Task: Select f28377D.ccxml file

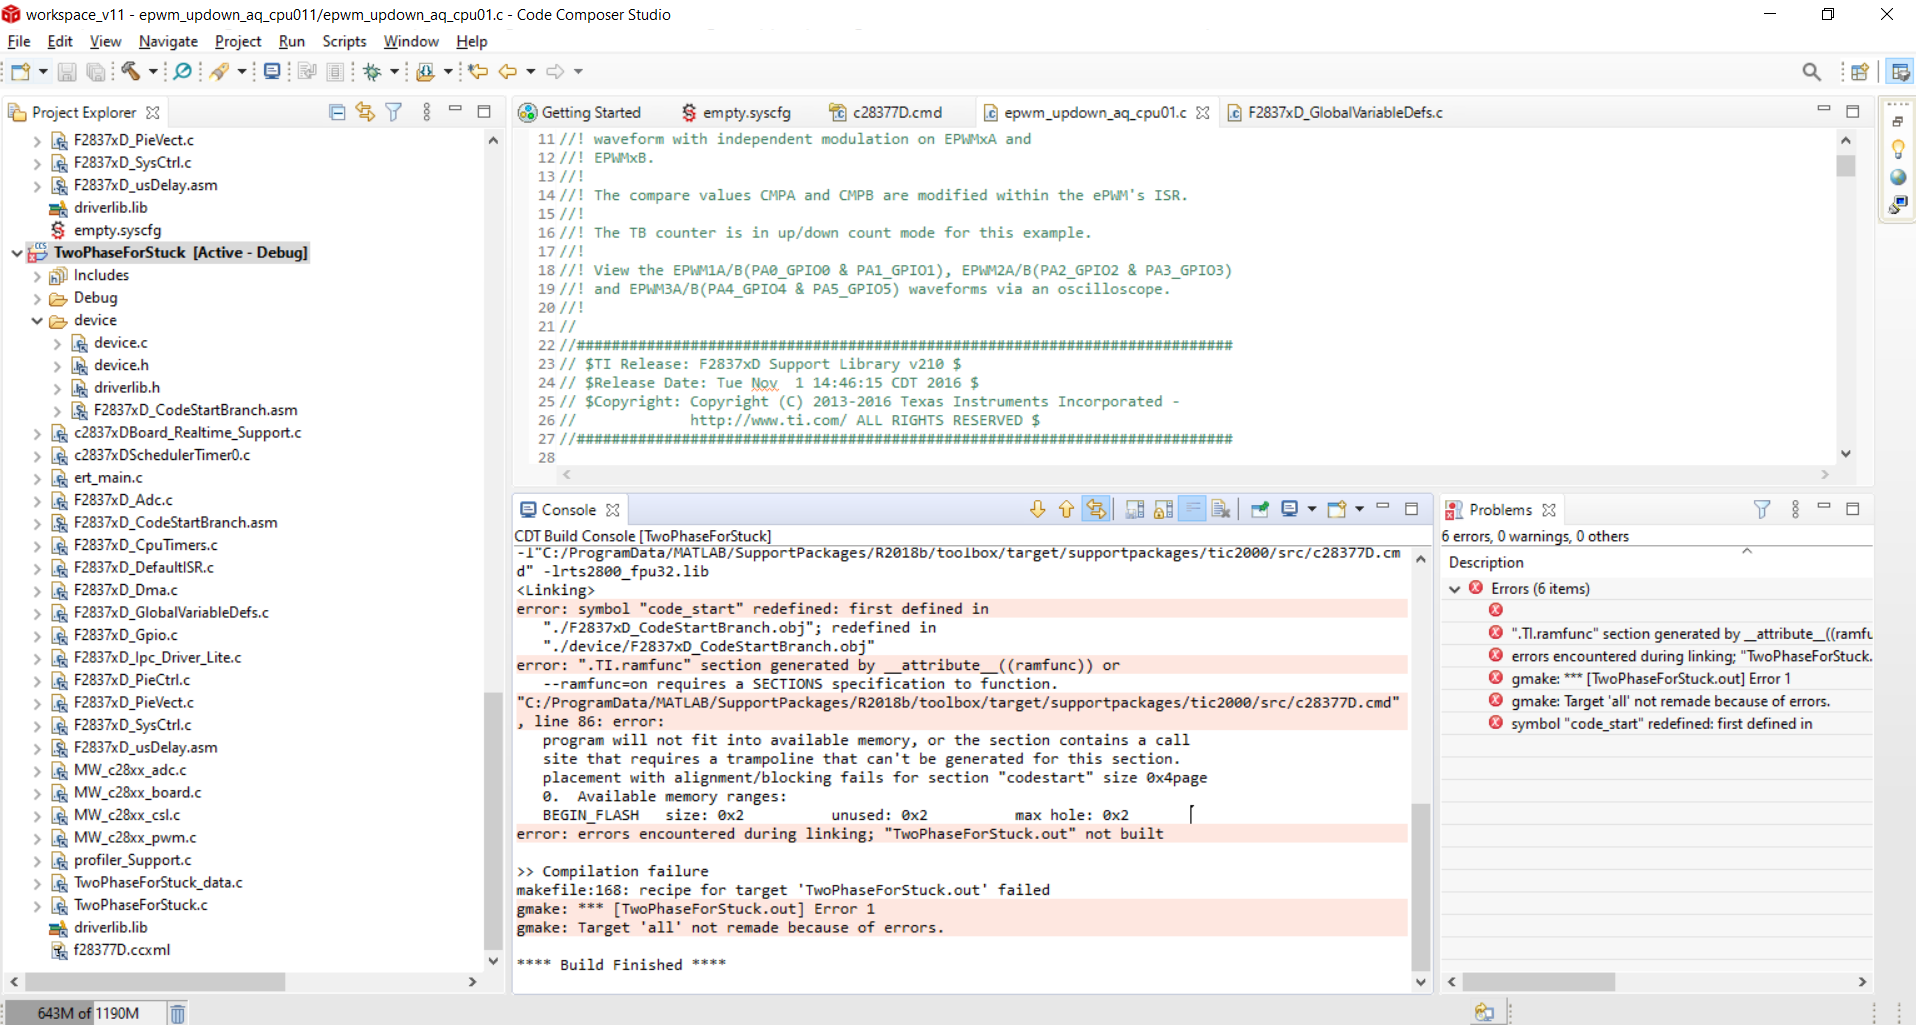Action: point(121,950)
